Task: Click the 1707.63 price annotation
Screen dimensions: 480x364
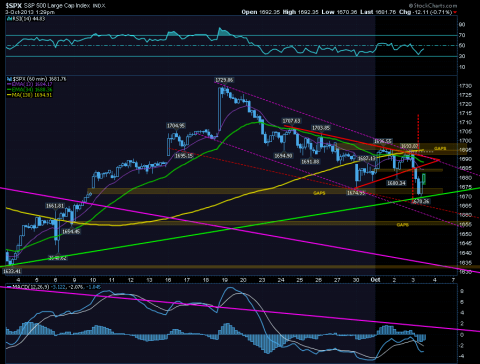Action: coord(291,121)
